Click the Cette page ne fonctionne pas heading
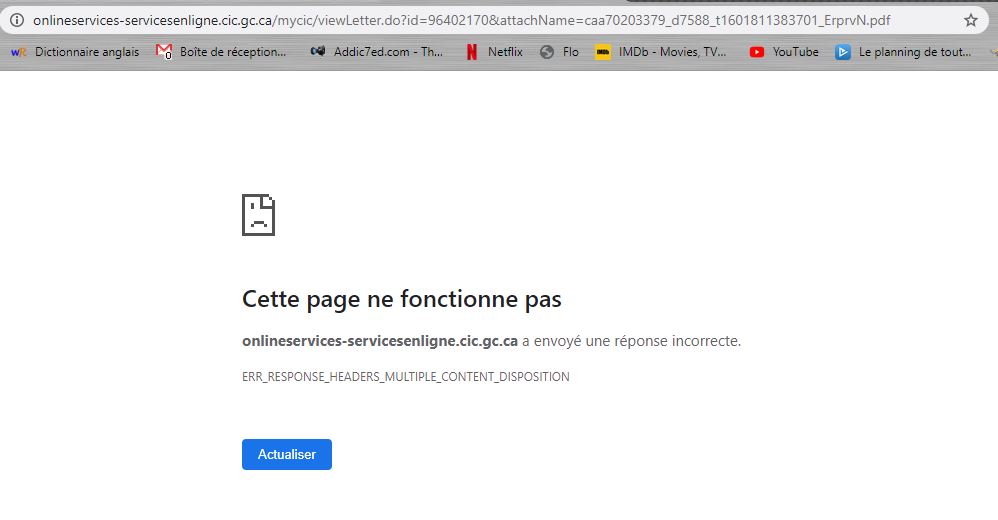Viewport: 998px width, 520px height. coord(402,299)
